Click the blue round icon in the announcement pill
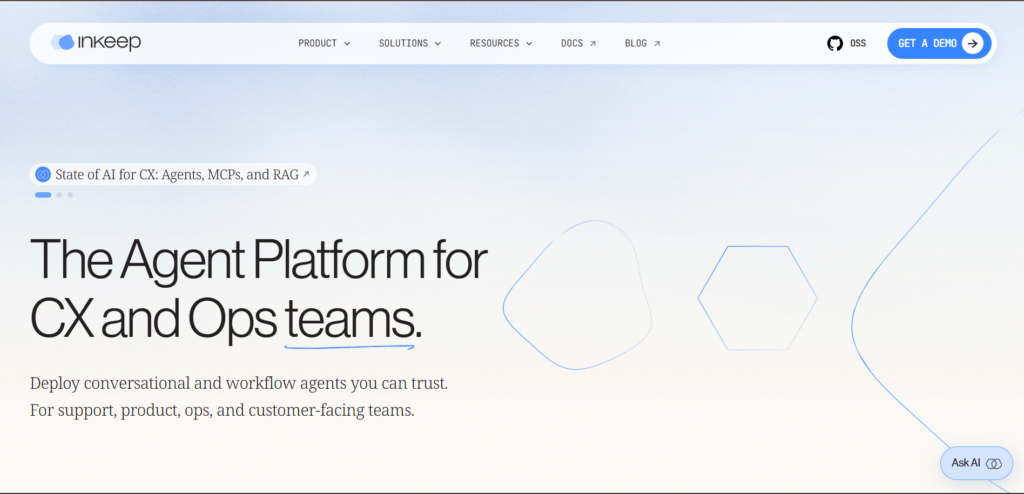1024x494 pixels. tap(43, 175)
